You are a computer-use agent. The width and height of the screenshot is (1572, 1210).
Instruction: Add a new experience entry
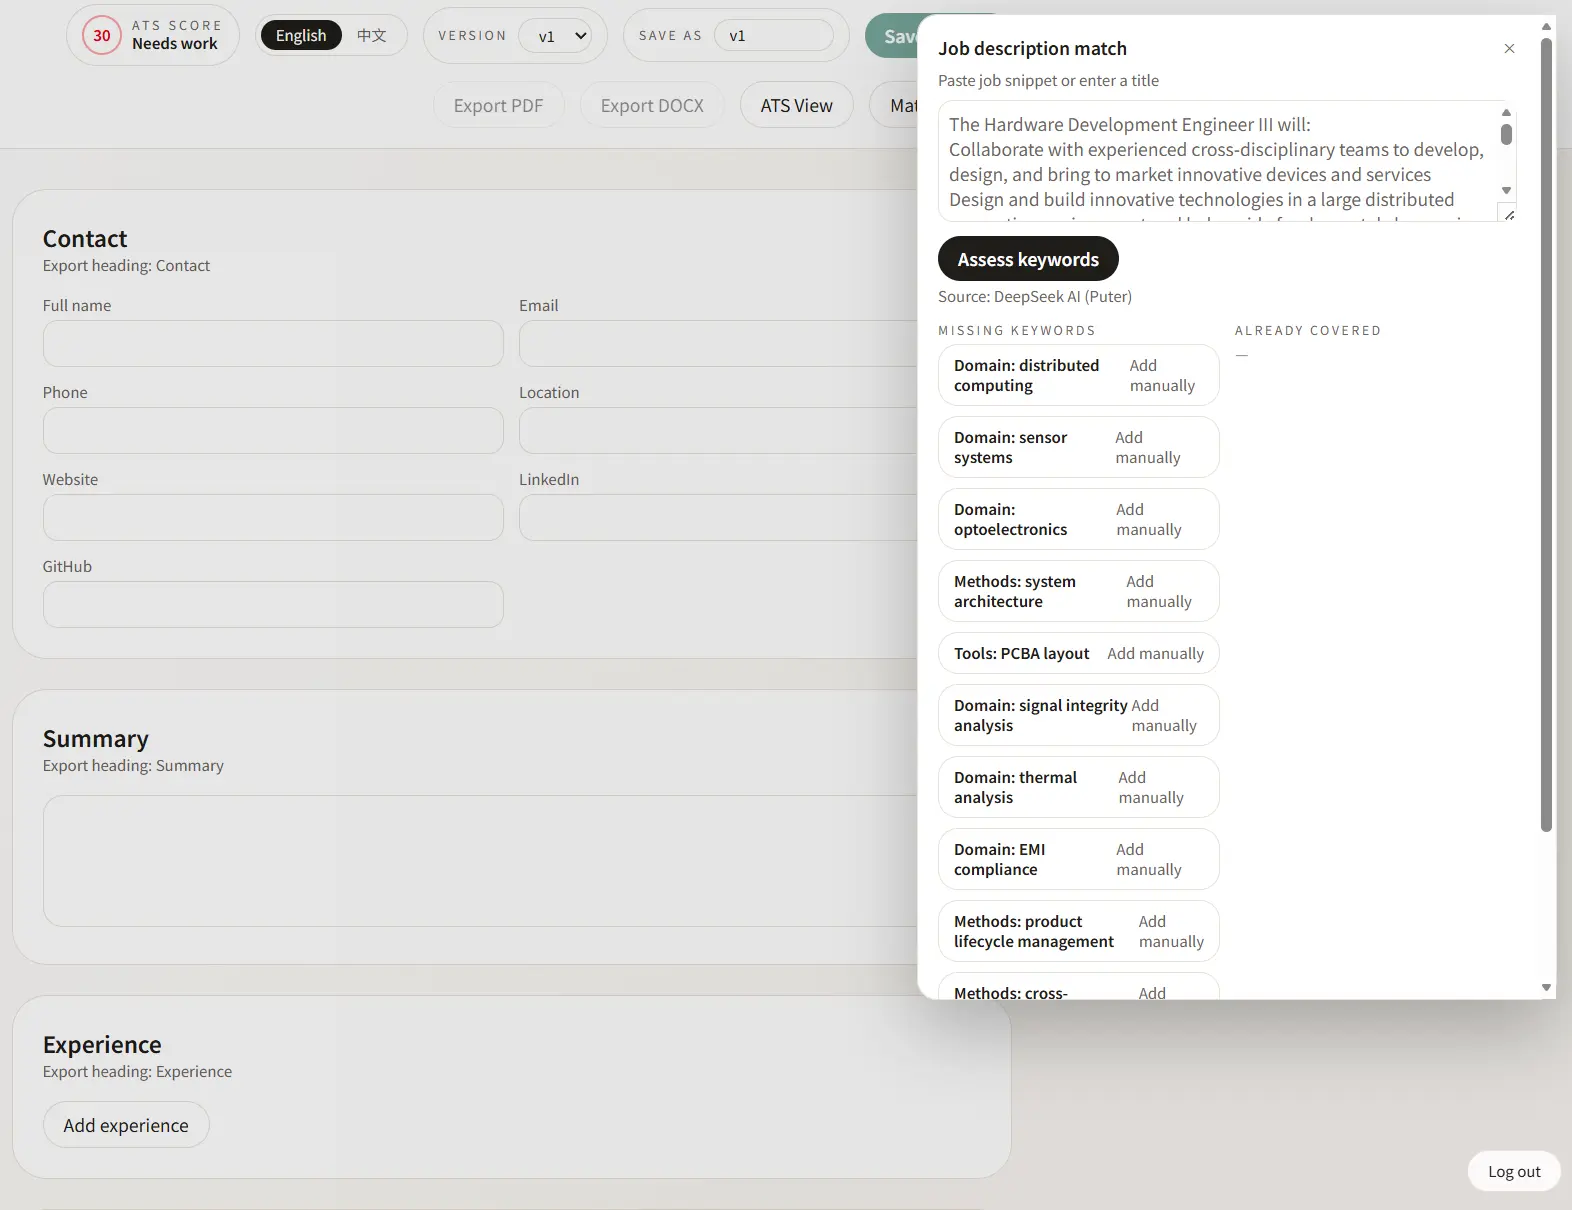[x=126, y=1125]
